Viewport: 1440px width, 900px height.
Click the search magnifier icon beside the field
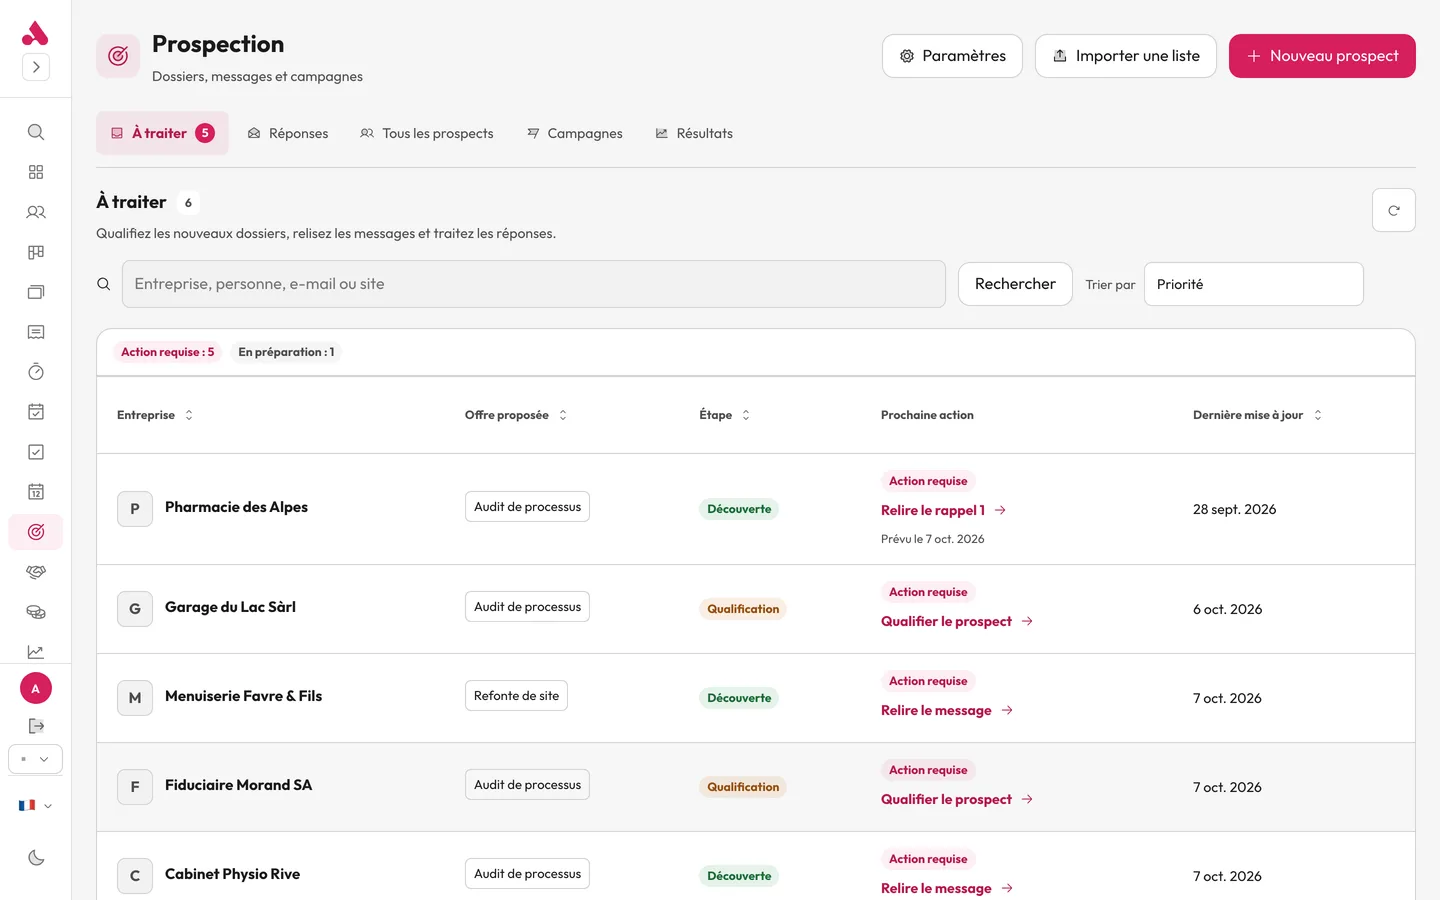pyautogui.click(x=103, y=284)
